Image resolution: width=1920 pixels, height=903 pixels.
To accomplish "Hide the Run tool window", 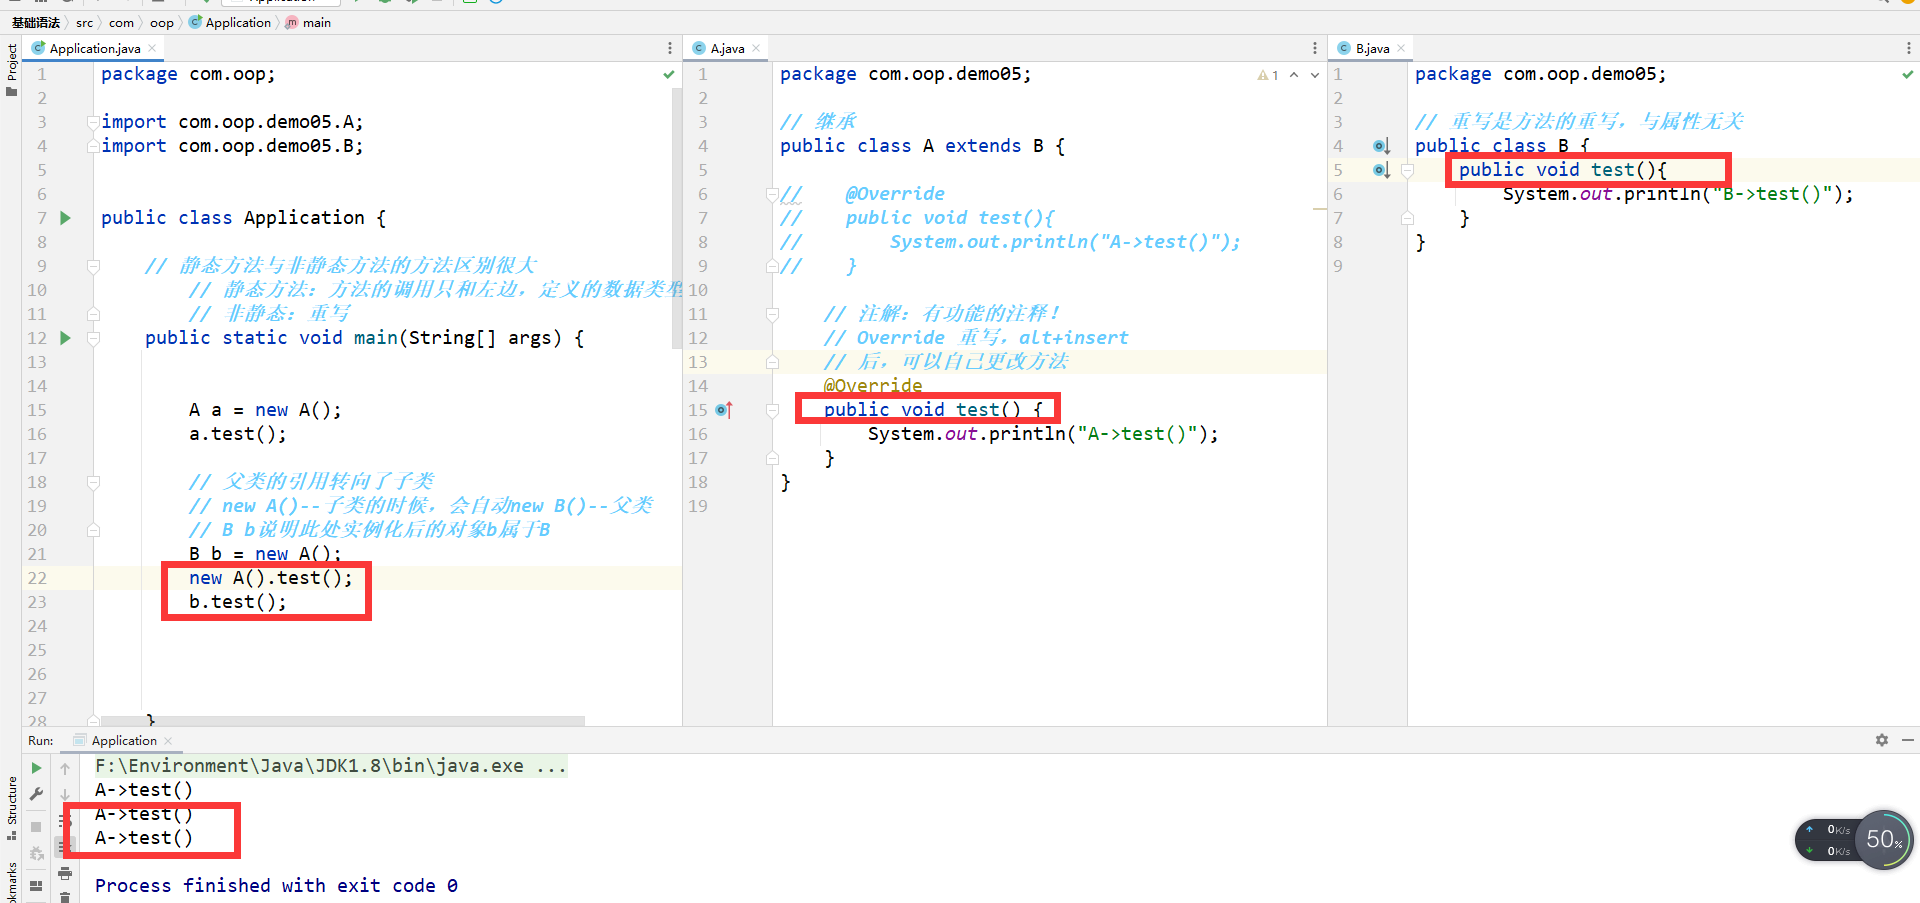I will click(1908, 740).
